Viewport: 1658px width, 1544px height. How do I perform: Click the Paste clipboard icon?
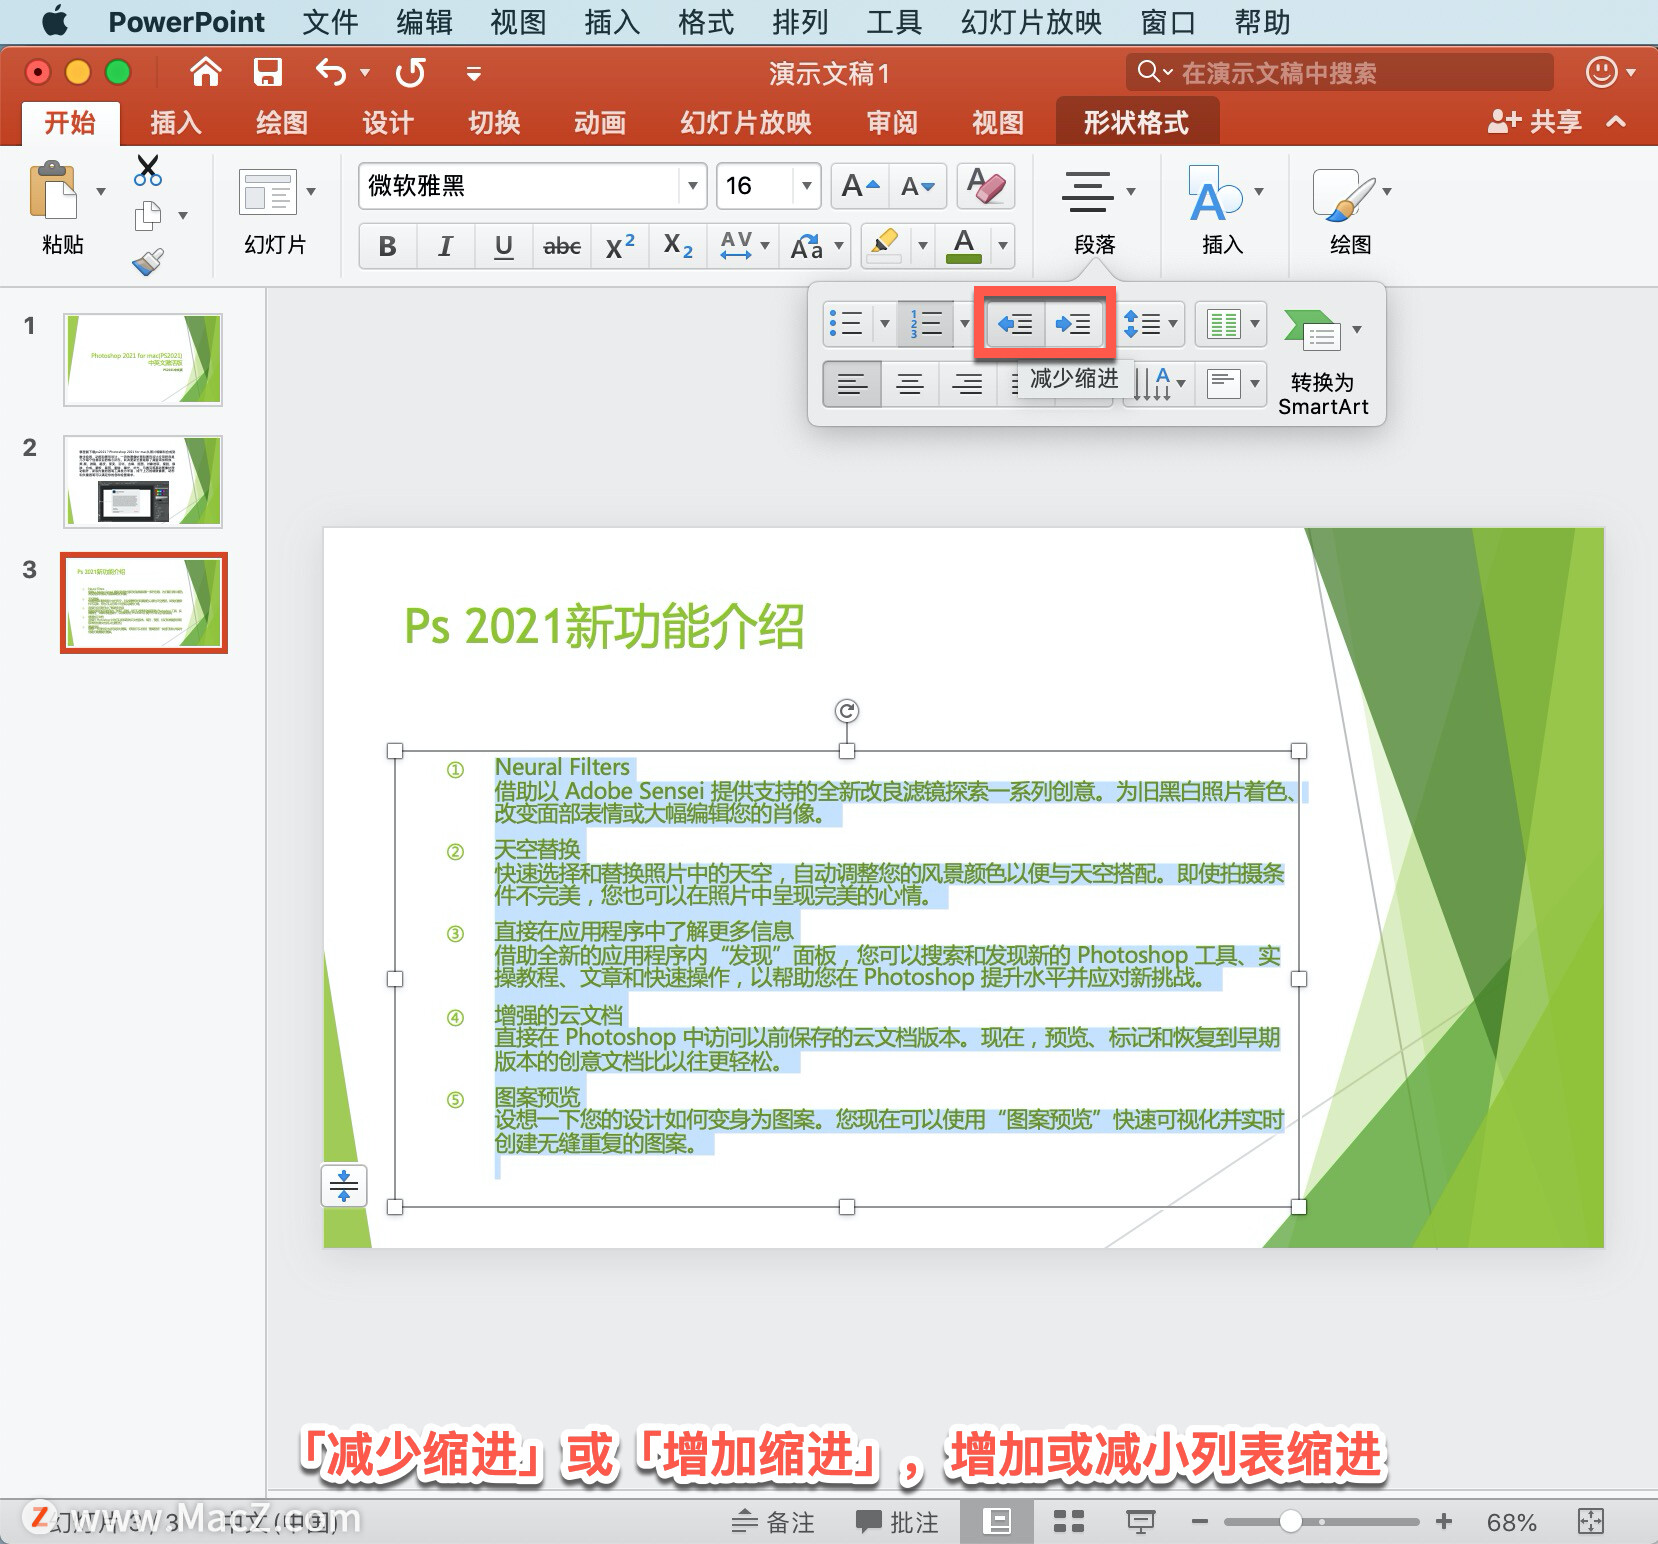point(54,190)
